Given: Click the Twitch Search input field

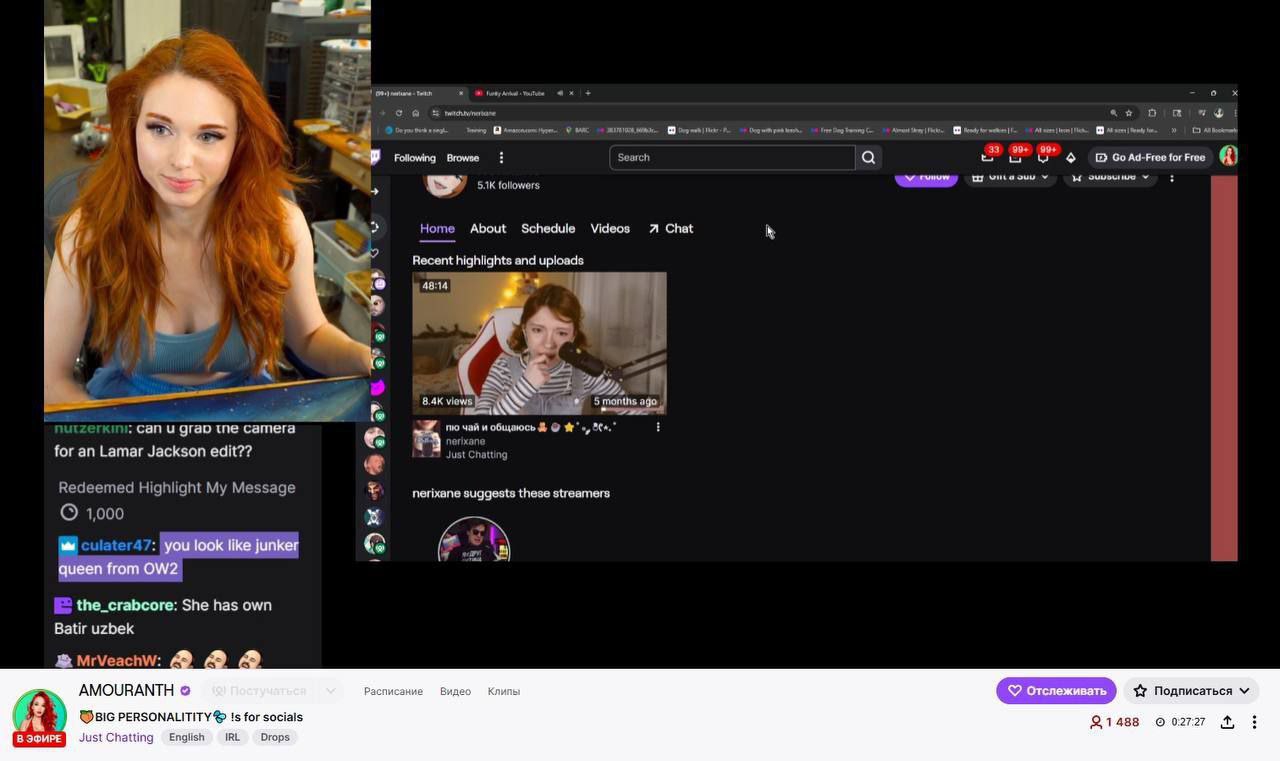Looking at the screenshot, I should coord(732,157).
